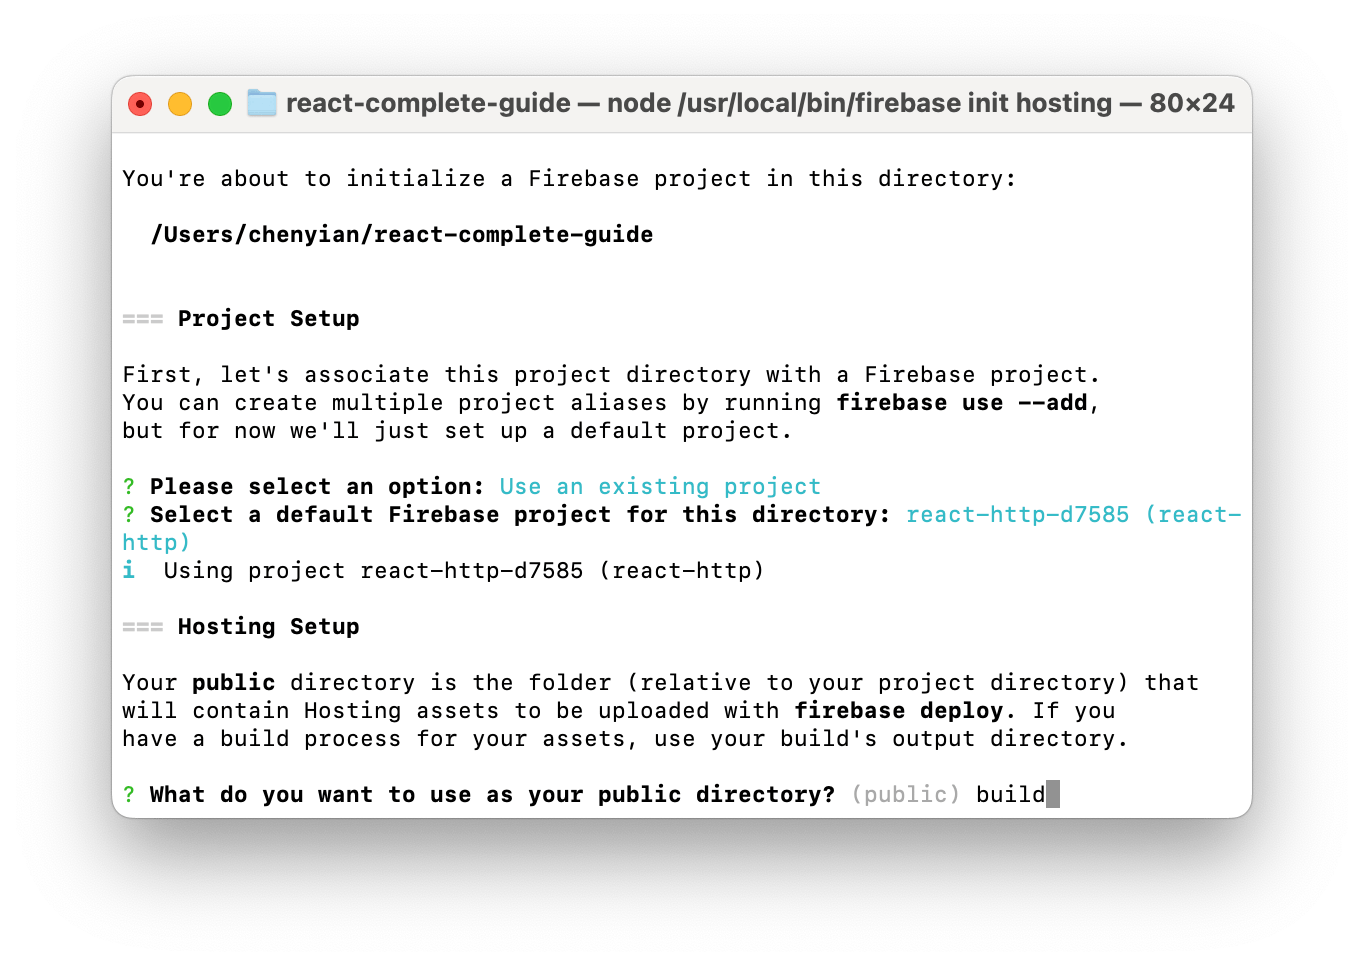Click the red close window button
The height and width of the screenshot is (966, 1364).
140,104
